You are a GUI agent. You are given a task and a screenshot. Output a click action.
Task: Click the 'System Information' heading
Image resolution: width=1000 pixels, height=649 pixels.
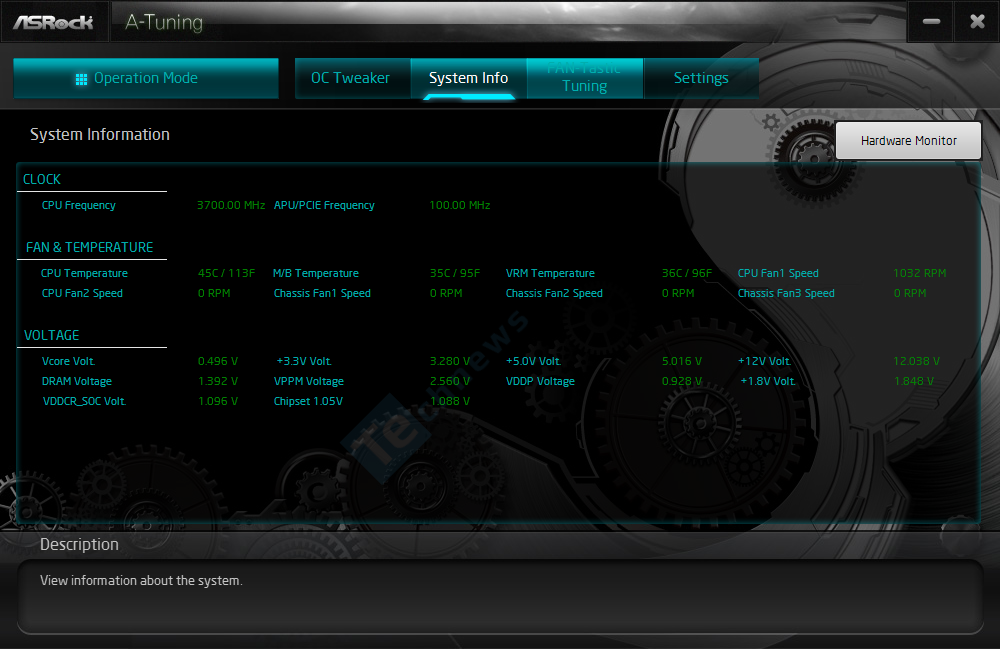coord(100,135)
